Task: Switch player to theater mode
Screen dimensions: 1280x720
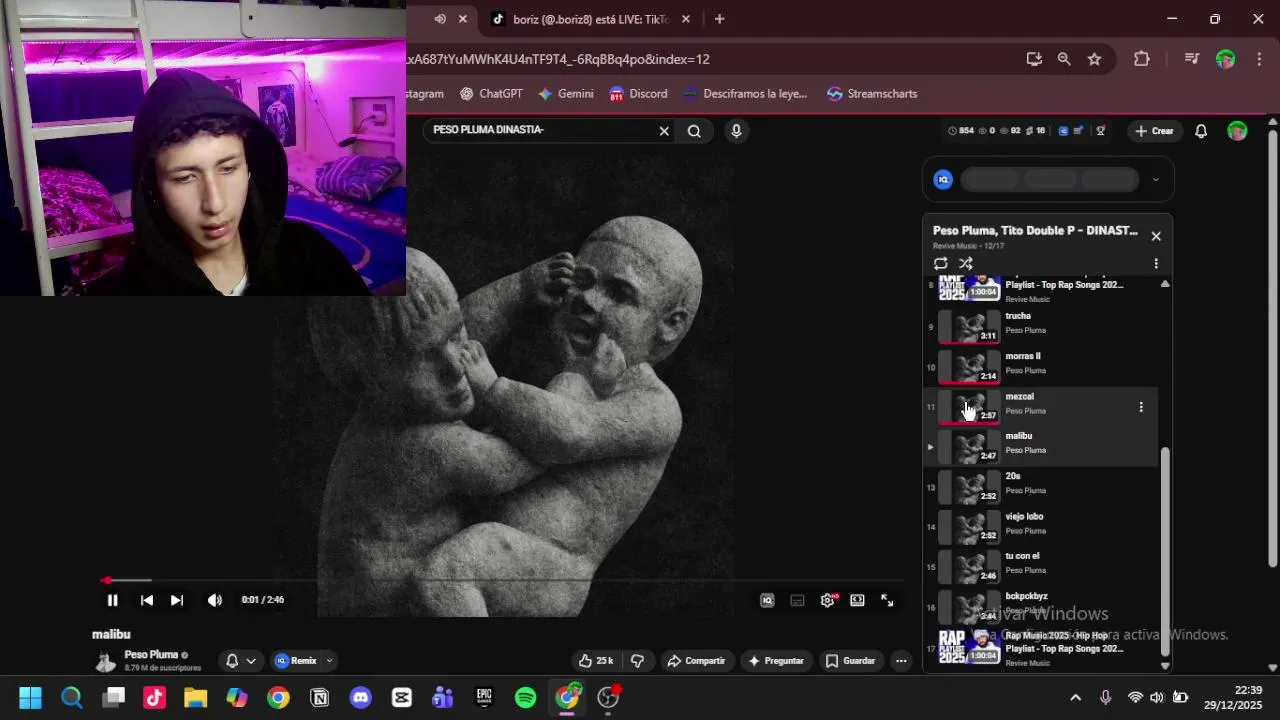Action: point(857,600)
